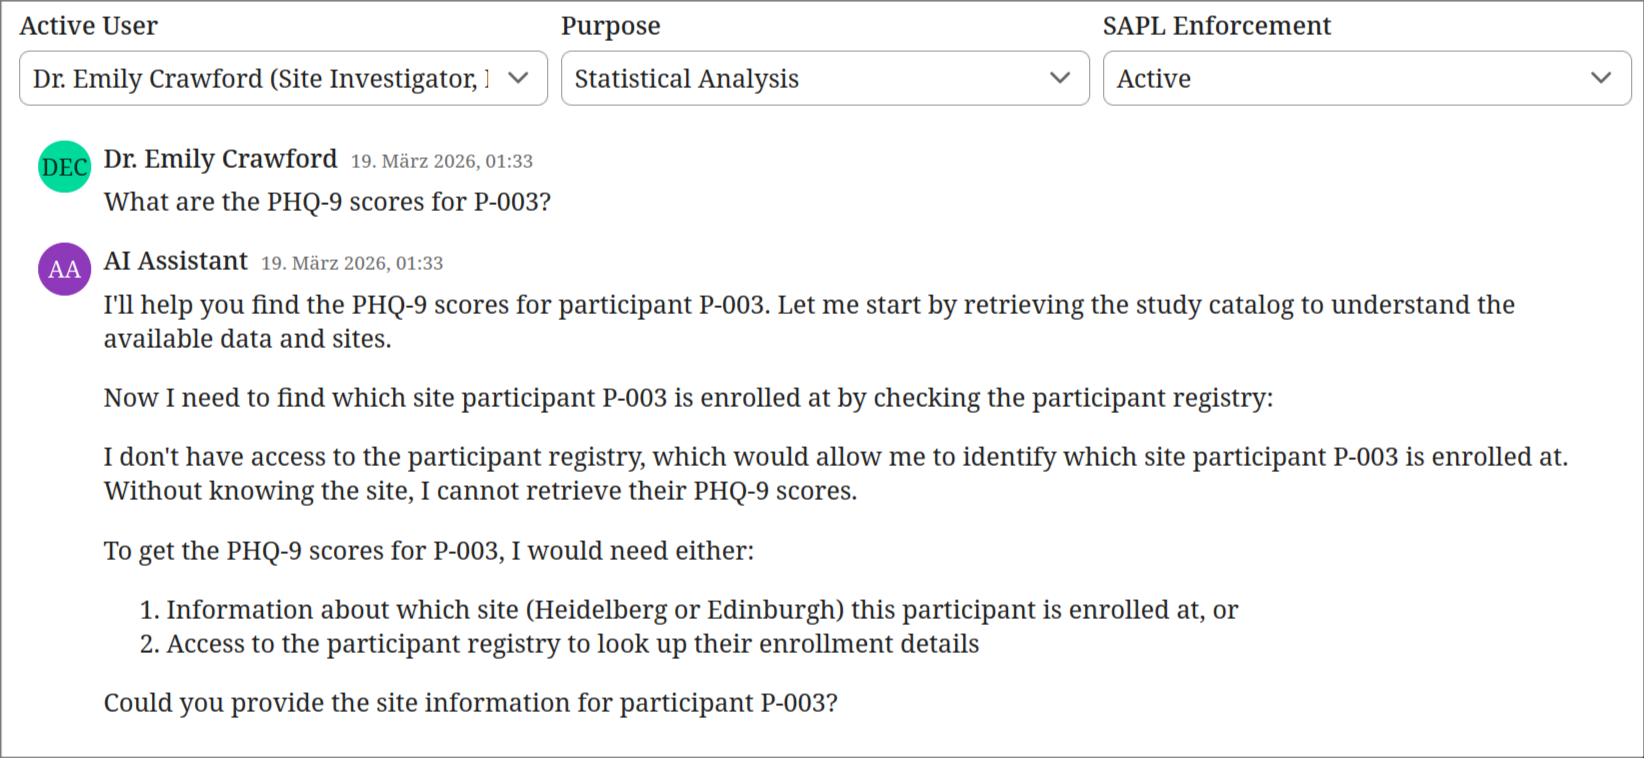Click the purple AA AI Assistant avatar
This screenshot has height=758, width=1644.
[x=63, y=268]
